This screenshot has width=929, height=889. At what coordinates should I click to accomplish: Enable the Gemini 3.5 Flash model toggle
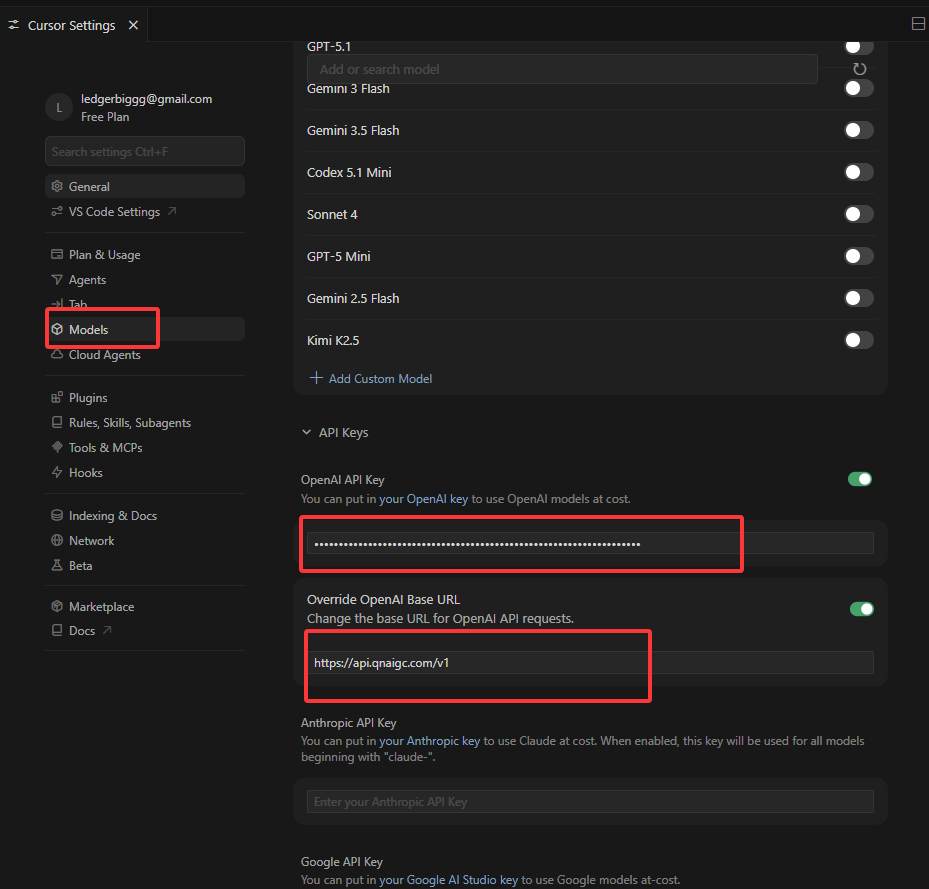858,130
